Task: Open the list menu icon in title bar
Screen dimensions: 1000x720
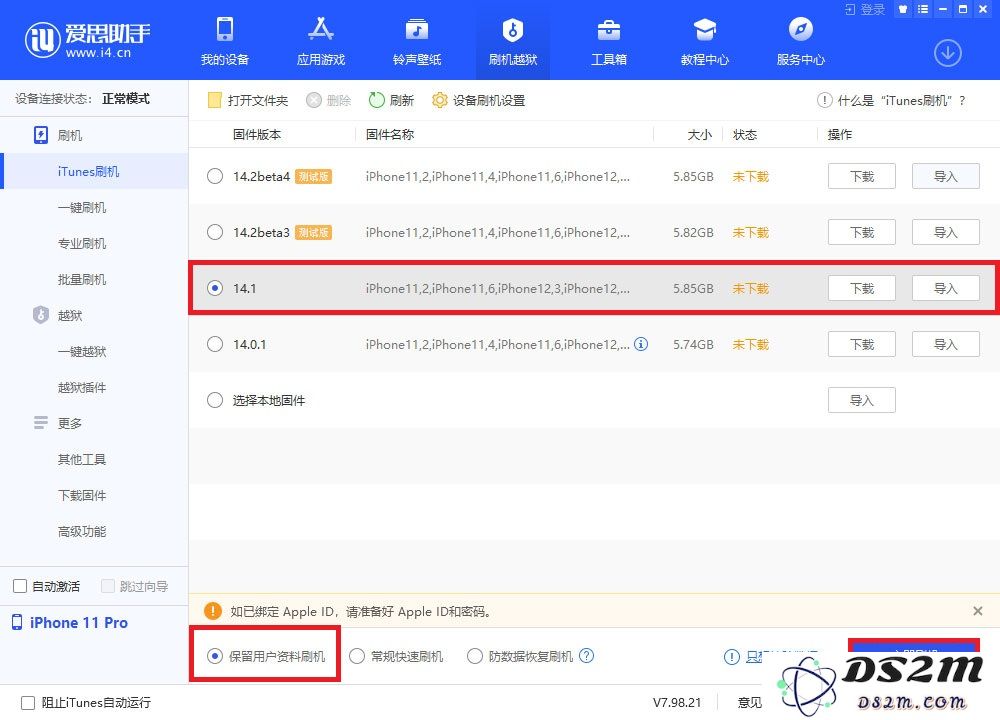Action: (923, 9)
